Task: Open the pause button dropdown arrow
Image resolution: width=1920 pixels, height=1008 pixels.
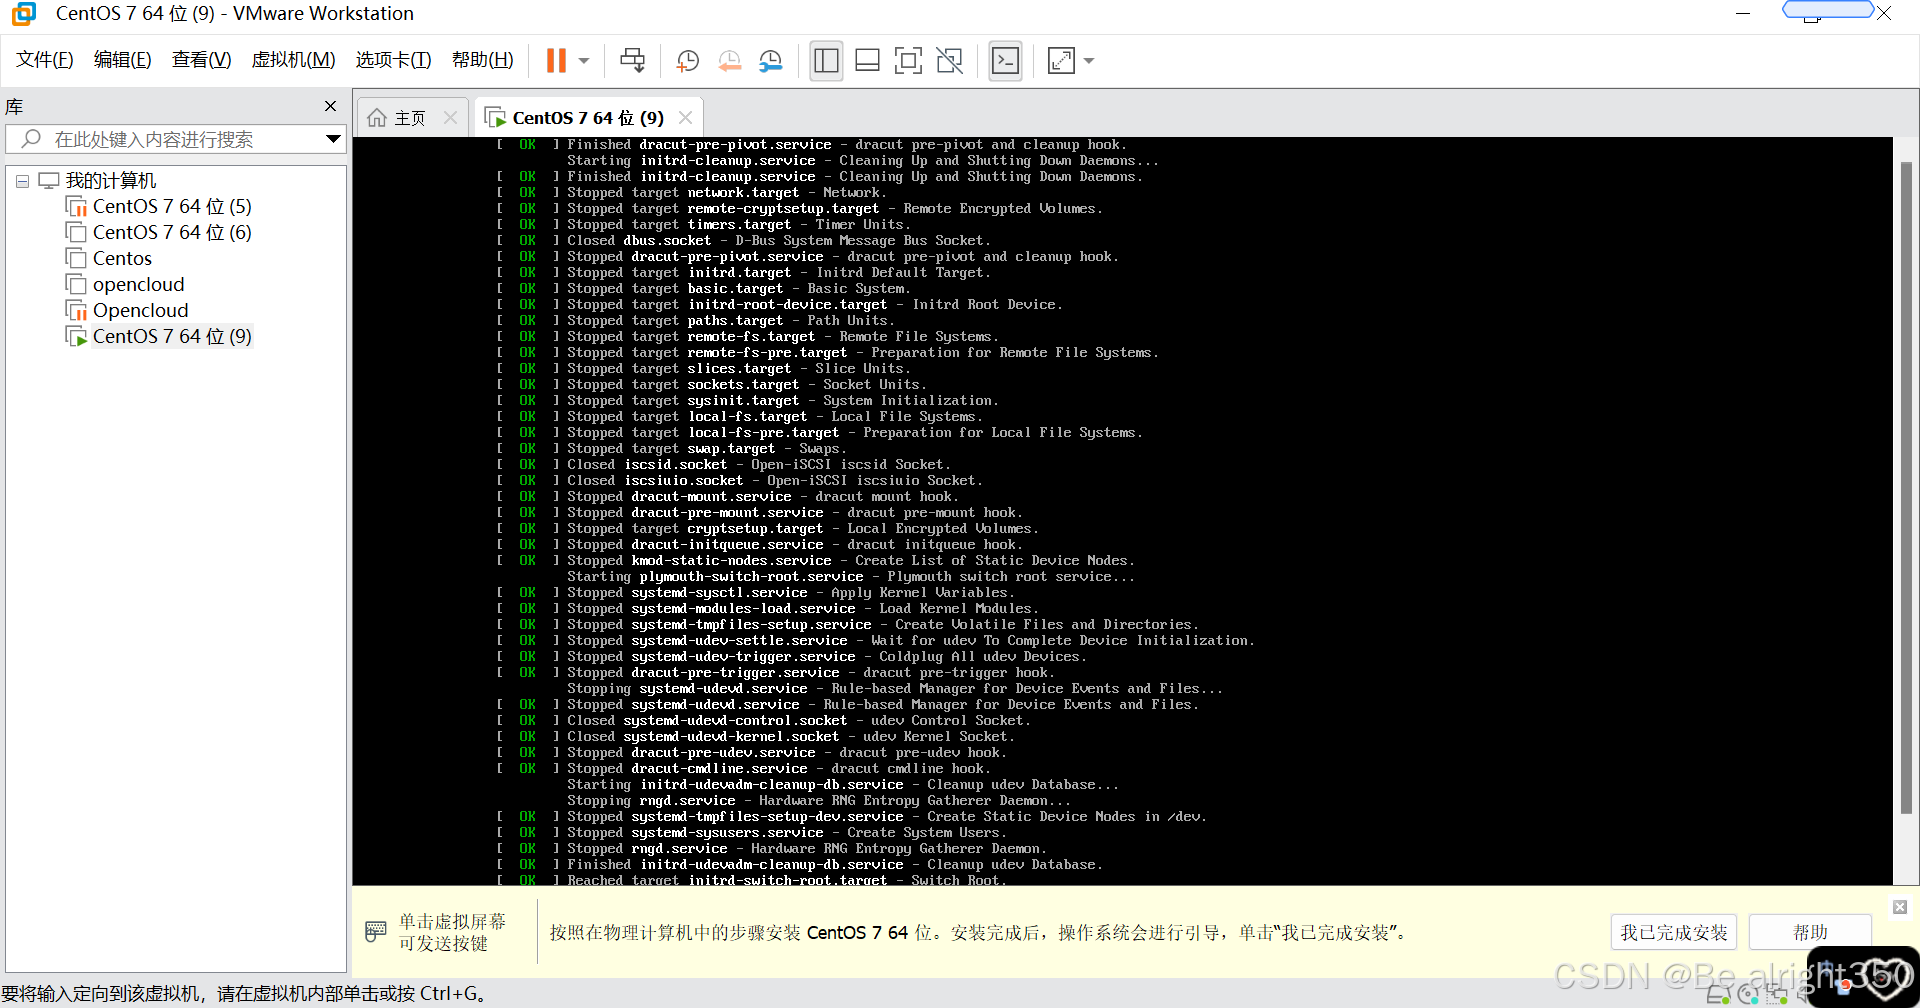Action: [584, 60]
